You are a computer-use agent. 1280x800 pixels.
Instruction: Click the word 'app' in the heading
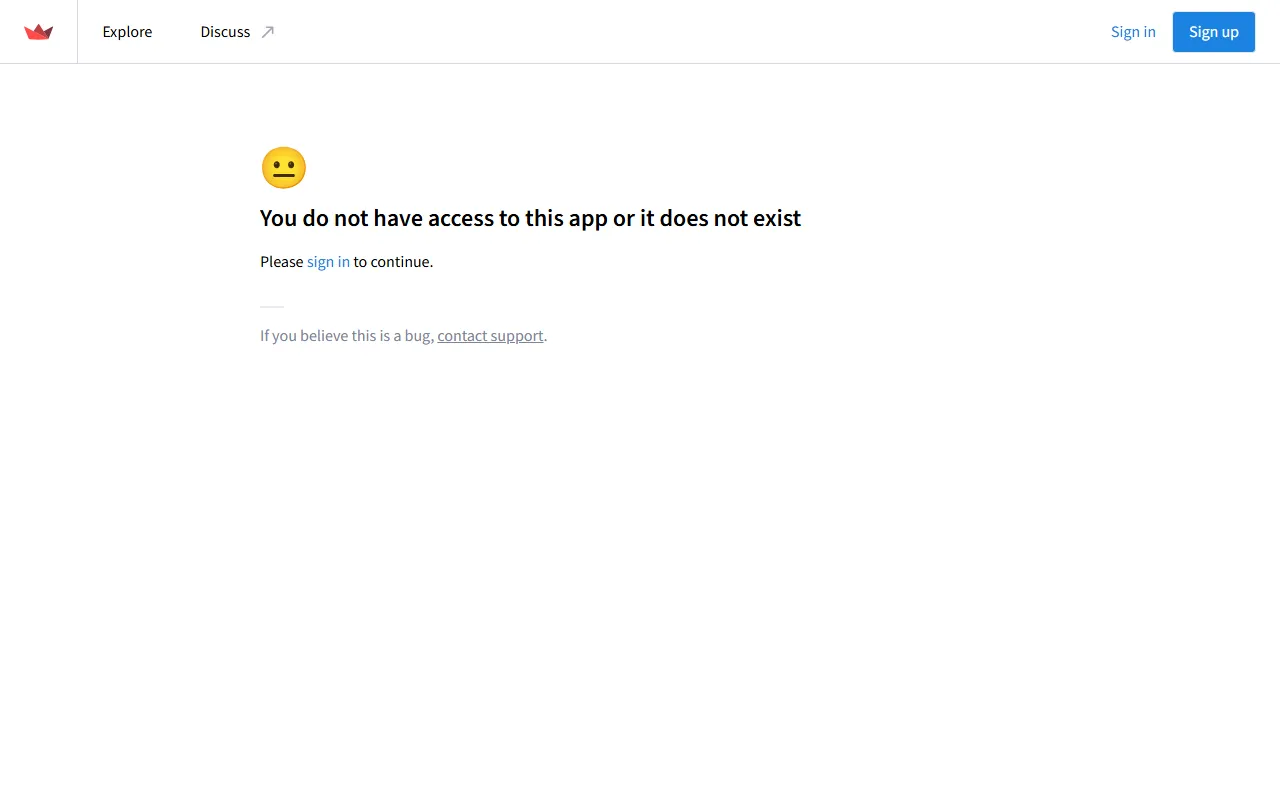[x=588, y=218]
